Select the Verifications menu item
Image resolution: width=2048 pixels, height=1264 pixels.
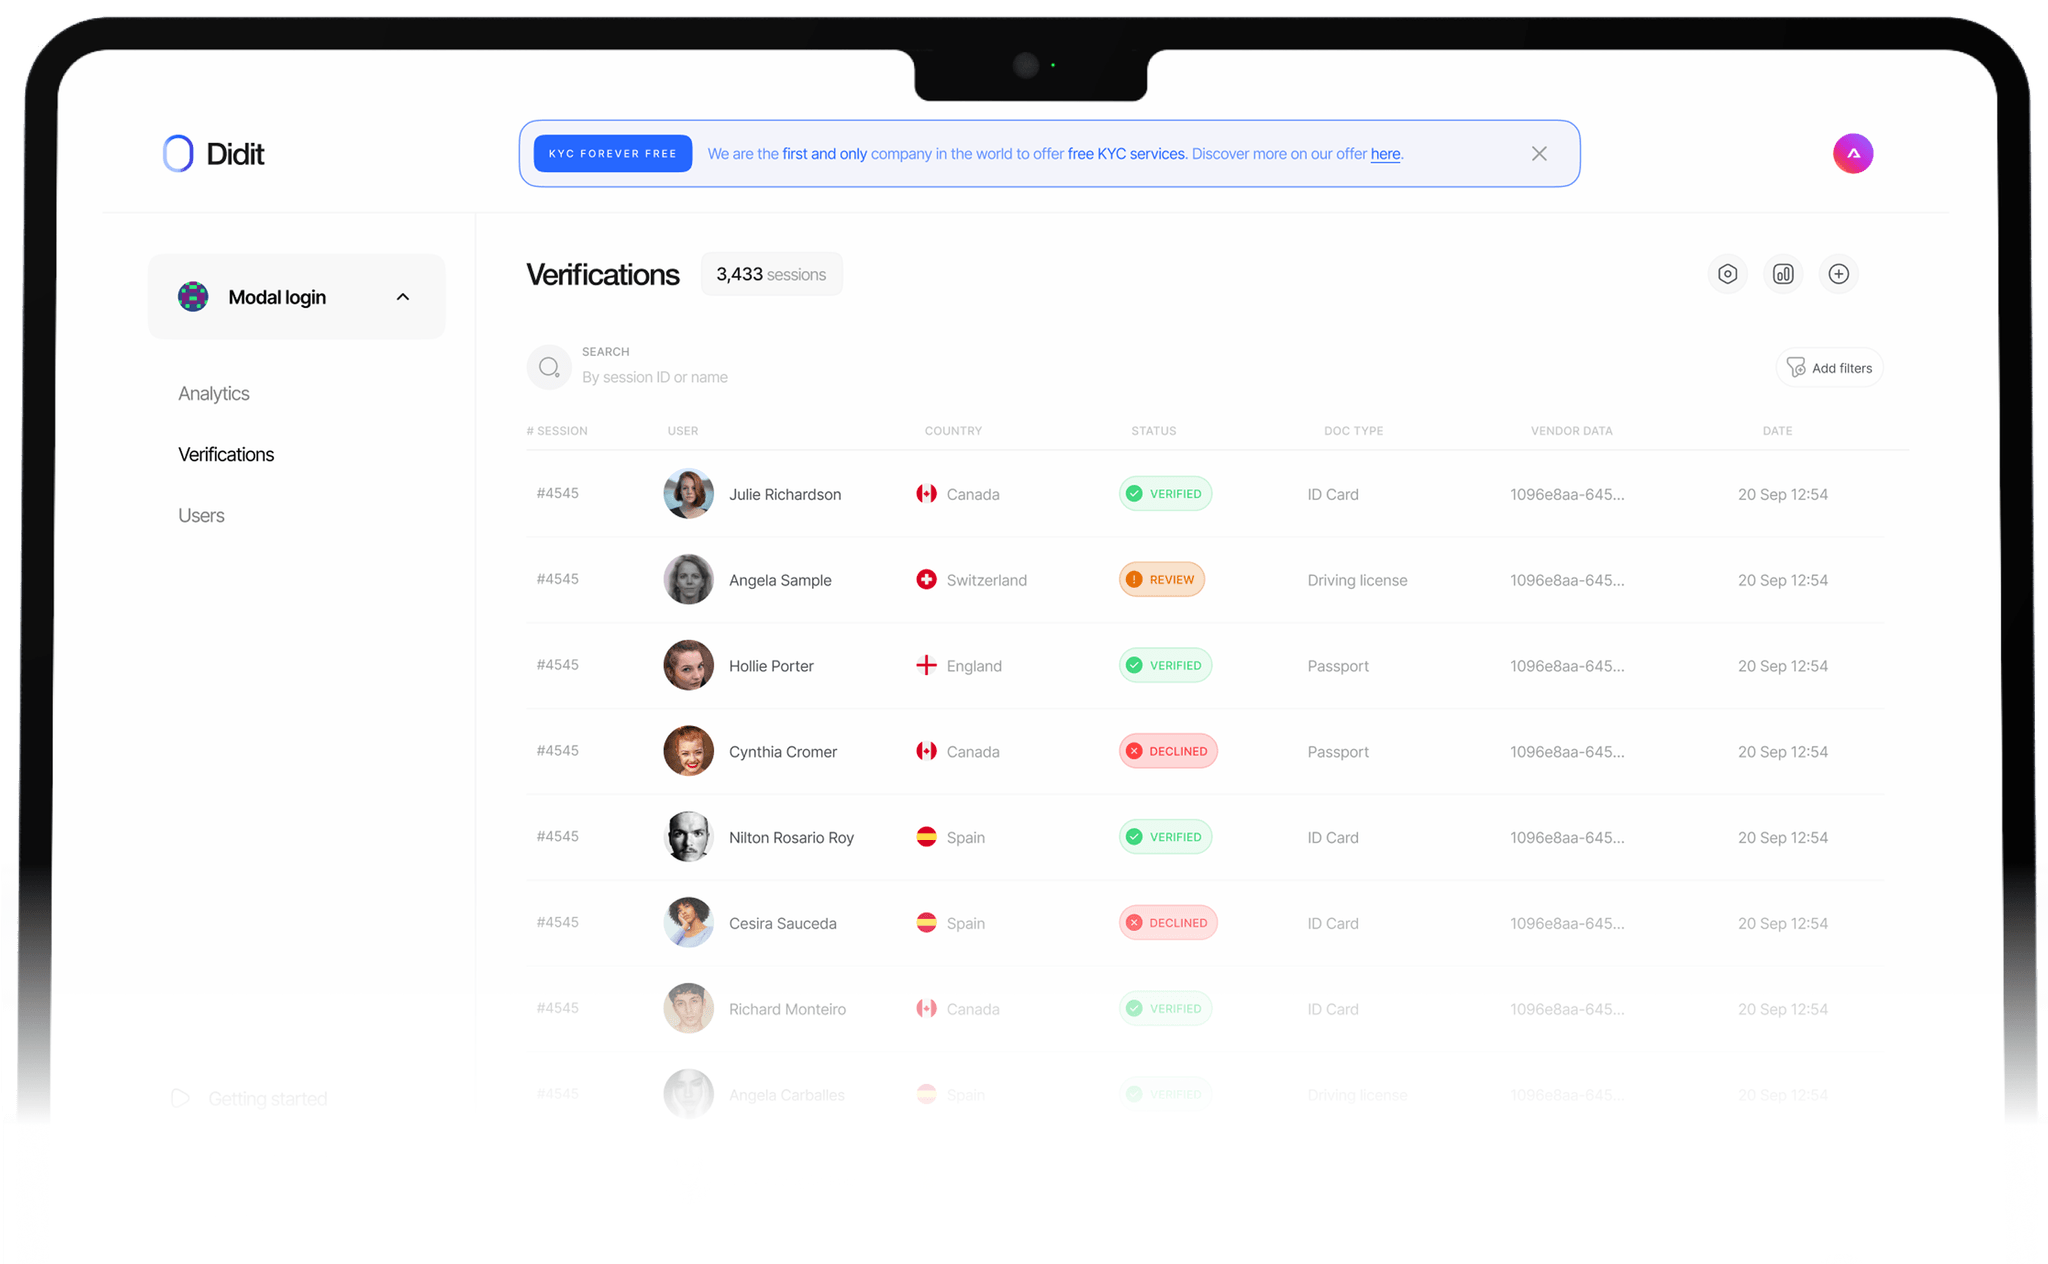pos(227,454)
